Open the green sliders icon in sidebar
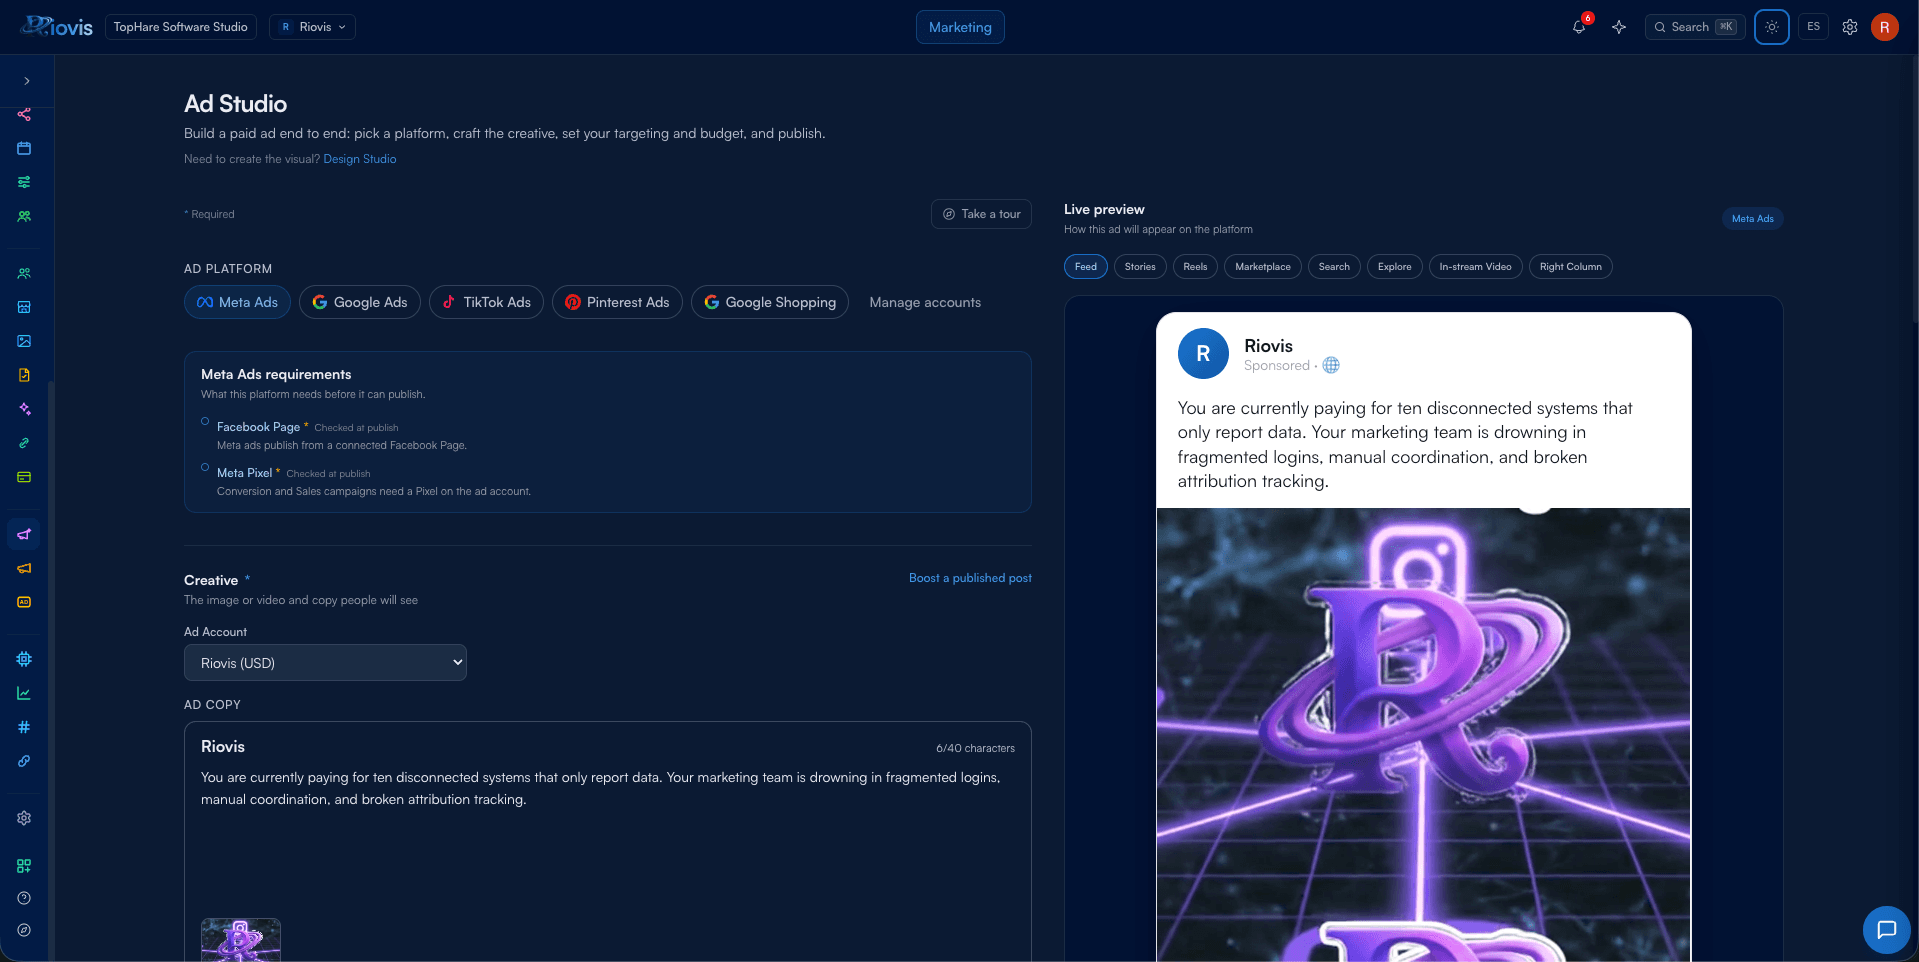This screenshot has width=1919, height=962. (24, 182)
